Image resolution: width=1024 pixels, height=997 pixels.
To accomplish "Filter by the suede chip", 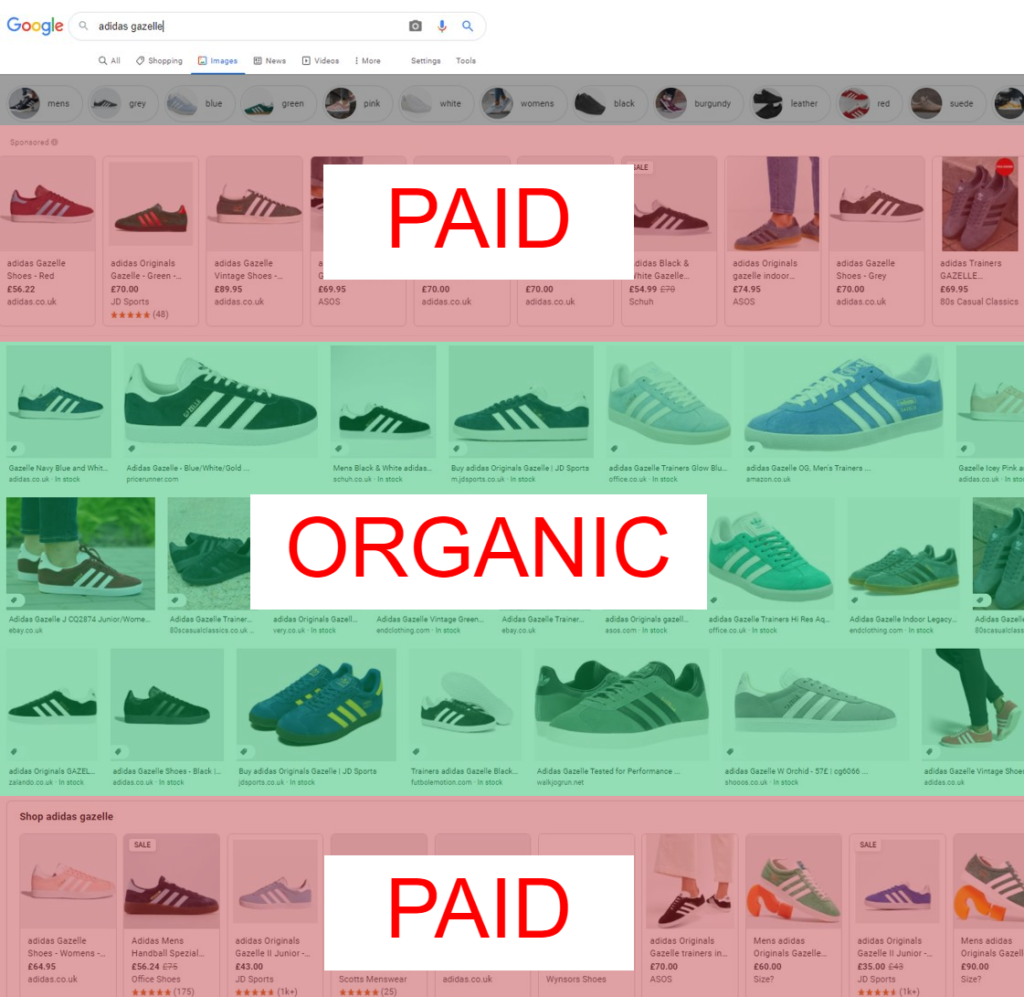I will [x=948, y=103].
